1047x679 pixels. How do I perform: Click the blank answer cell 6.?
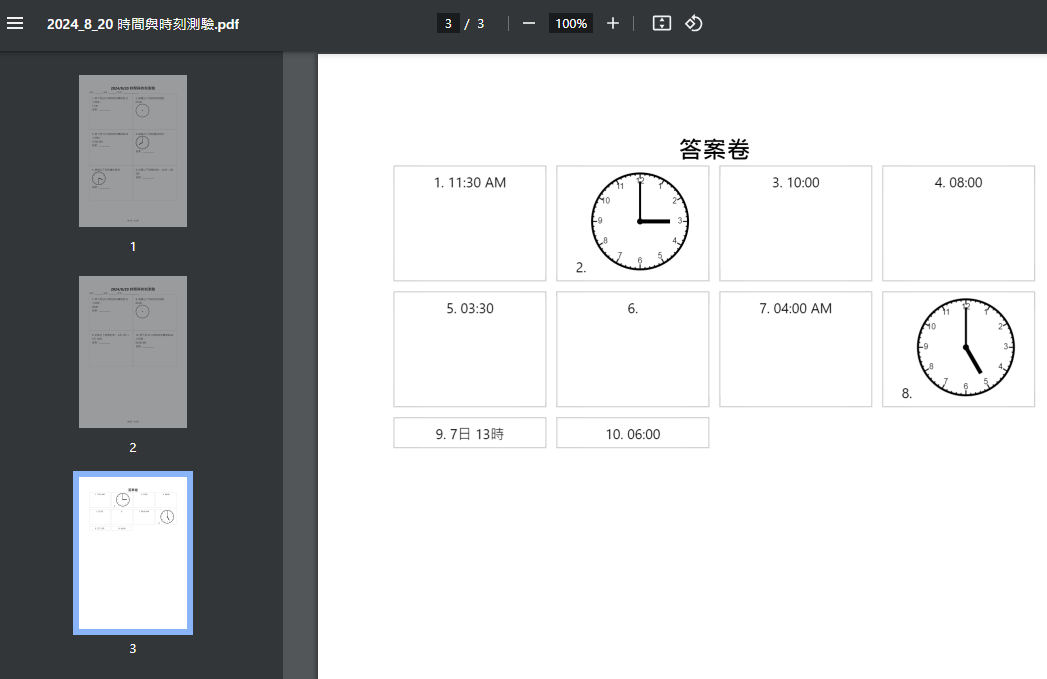click(632, 349)
